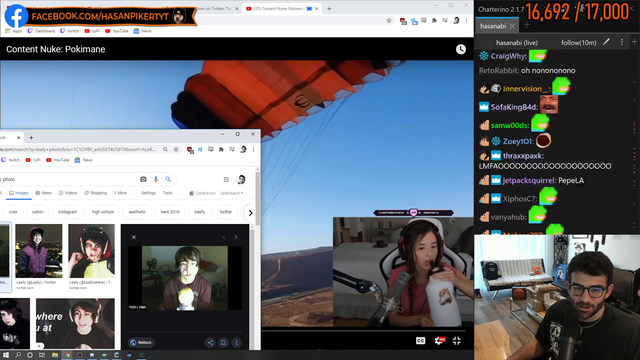Toggle closed captions on the video player
The height and width of the screenshot is (360, 640).
pyautogui.click(x=420, y=341)
